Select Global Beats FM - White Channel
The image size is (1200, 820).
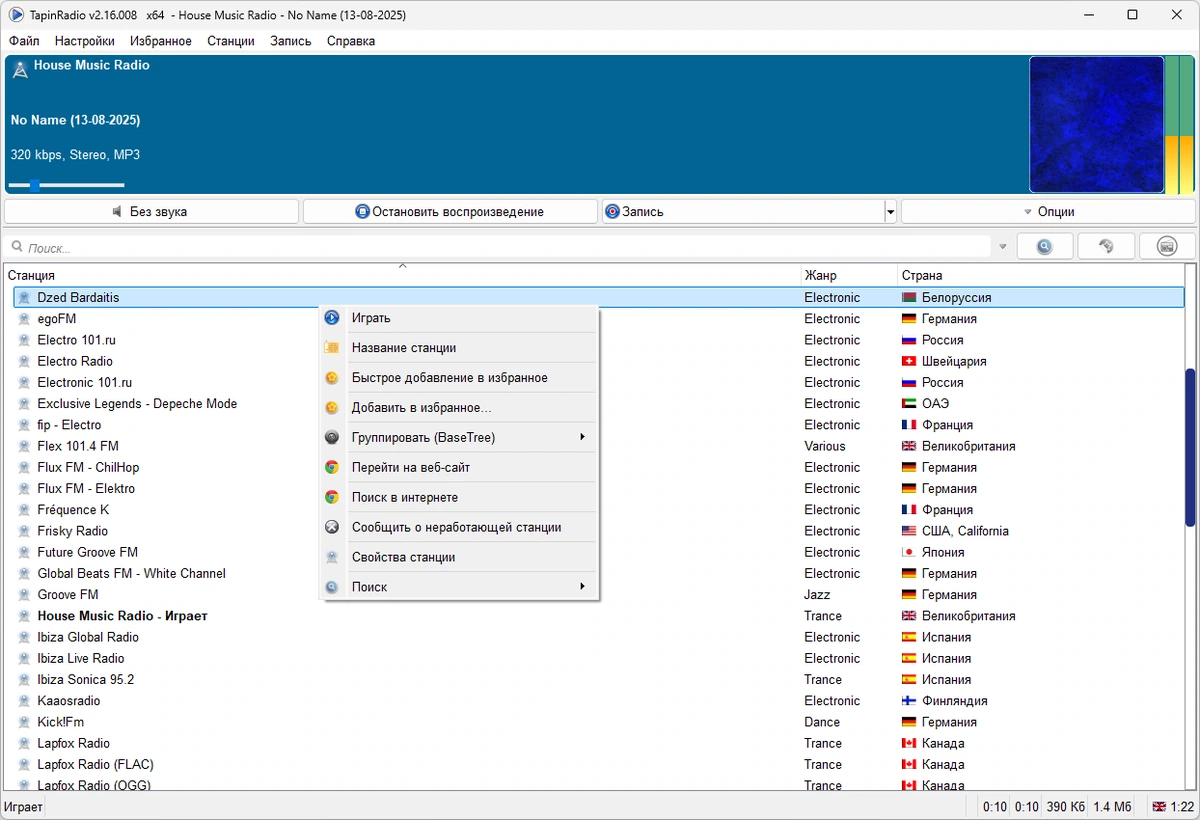pos(598,574)
